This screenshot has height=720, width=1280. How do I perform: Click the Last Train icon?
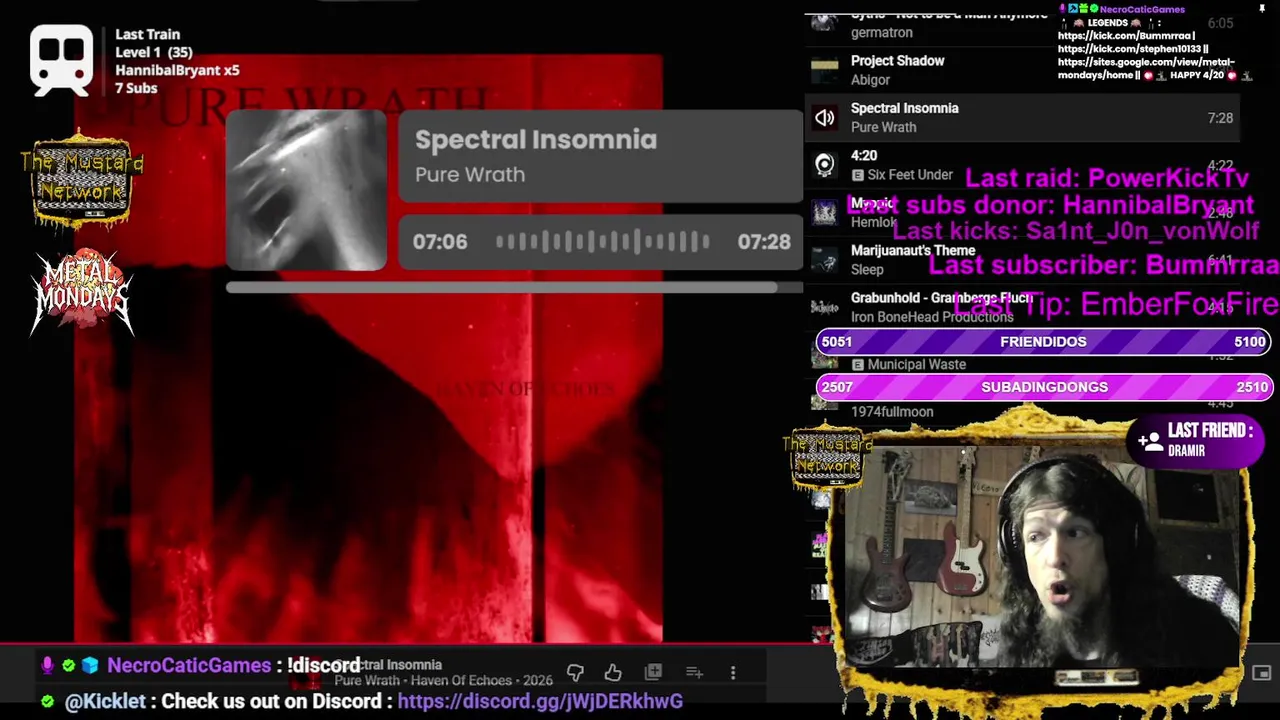pos(62,61)
